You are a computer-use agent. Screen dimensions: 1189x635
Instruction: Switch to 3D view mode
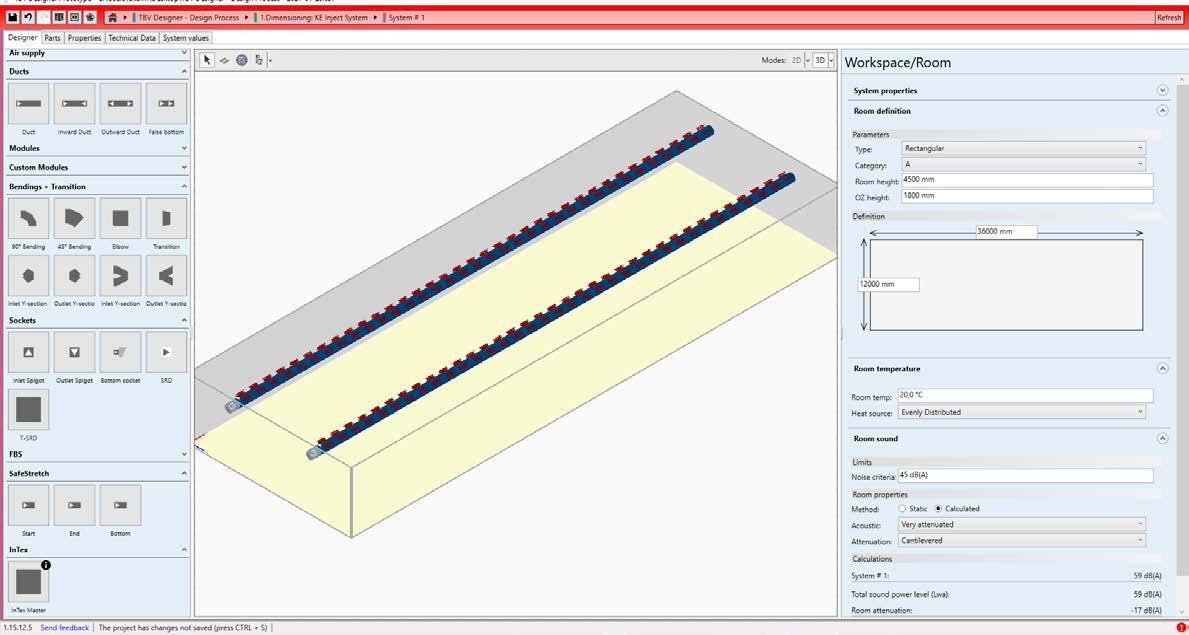coord(820,60)
